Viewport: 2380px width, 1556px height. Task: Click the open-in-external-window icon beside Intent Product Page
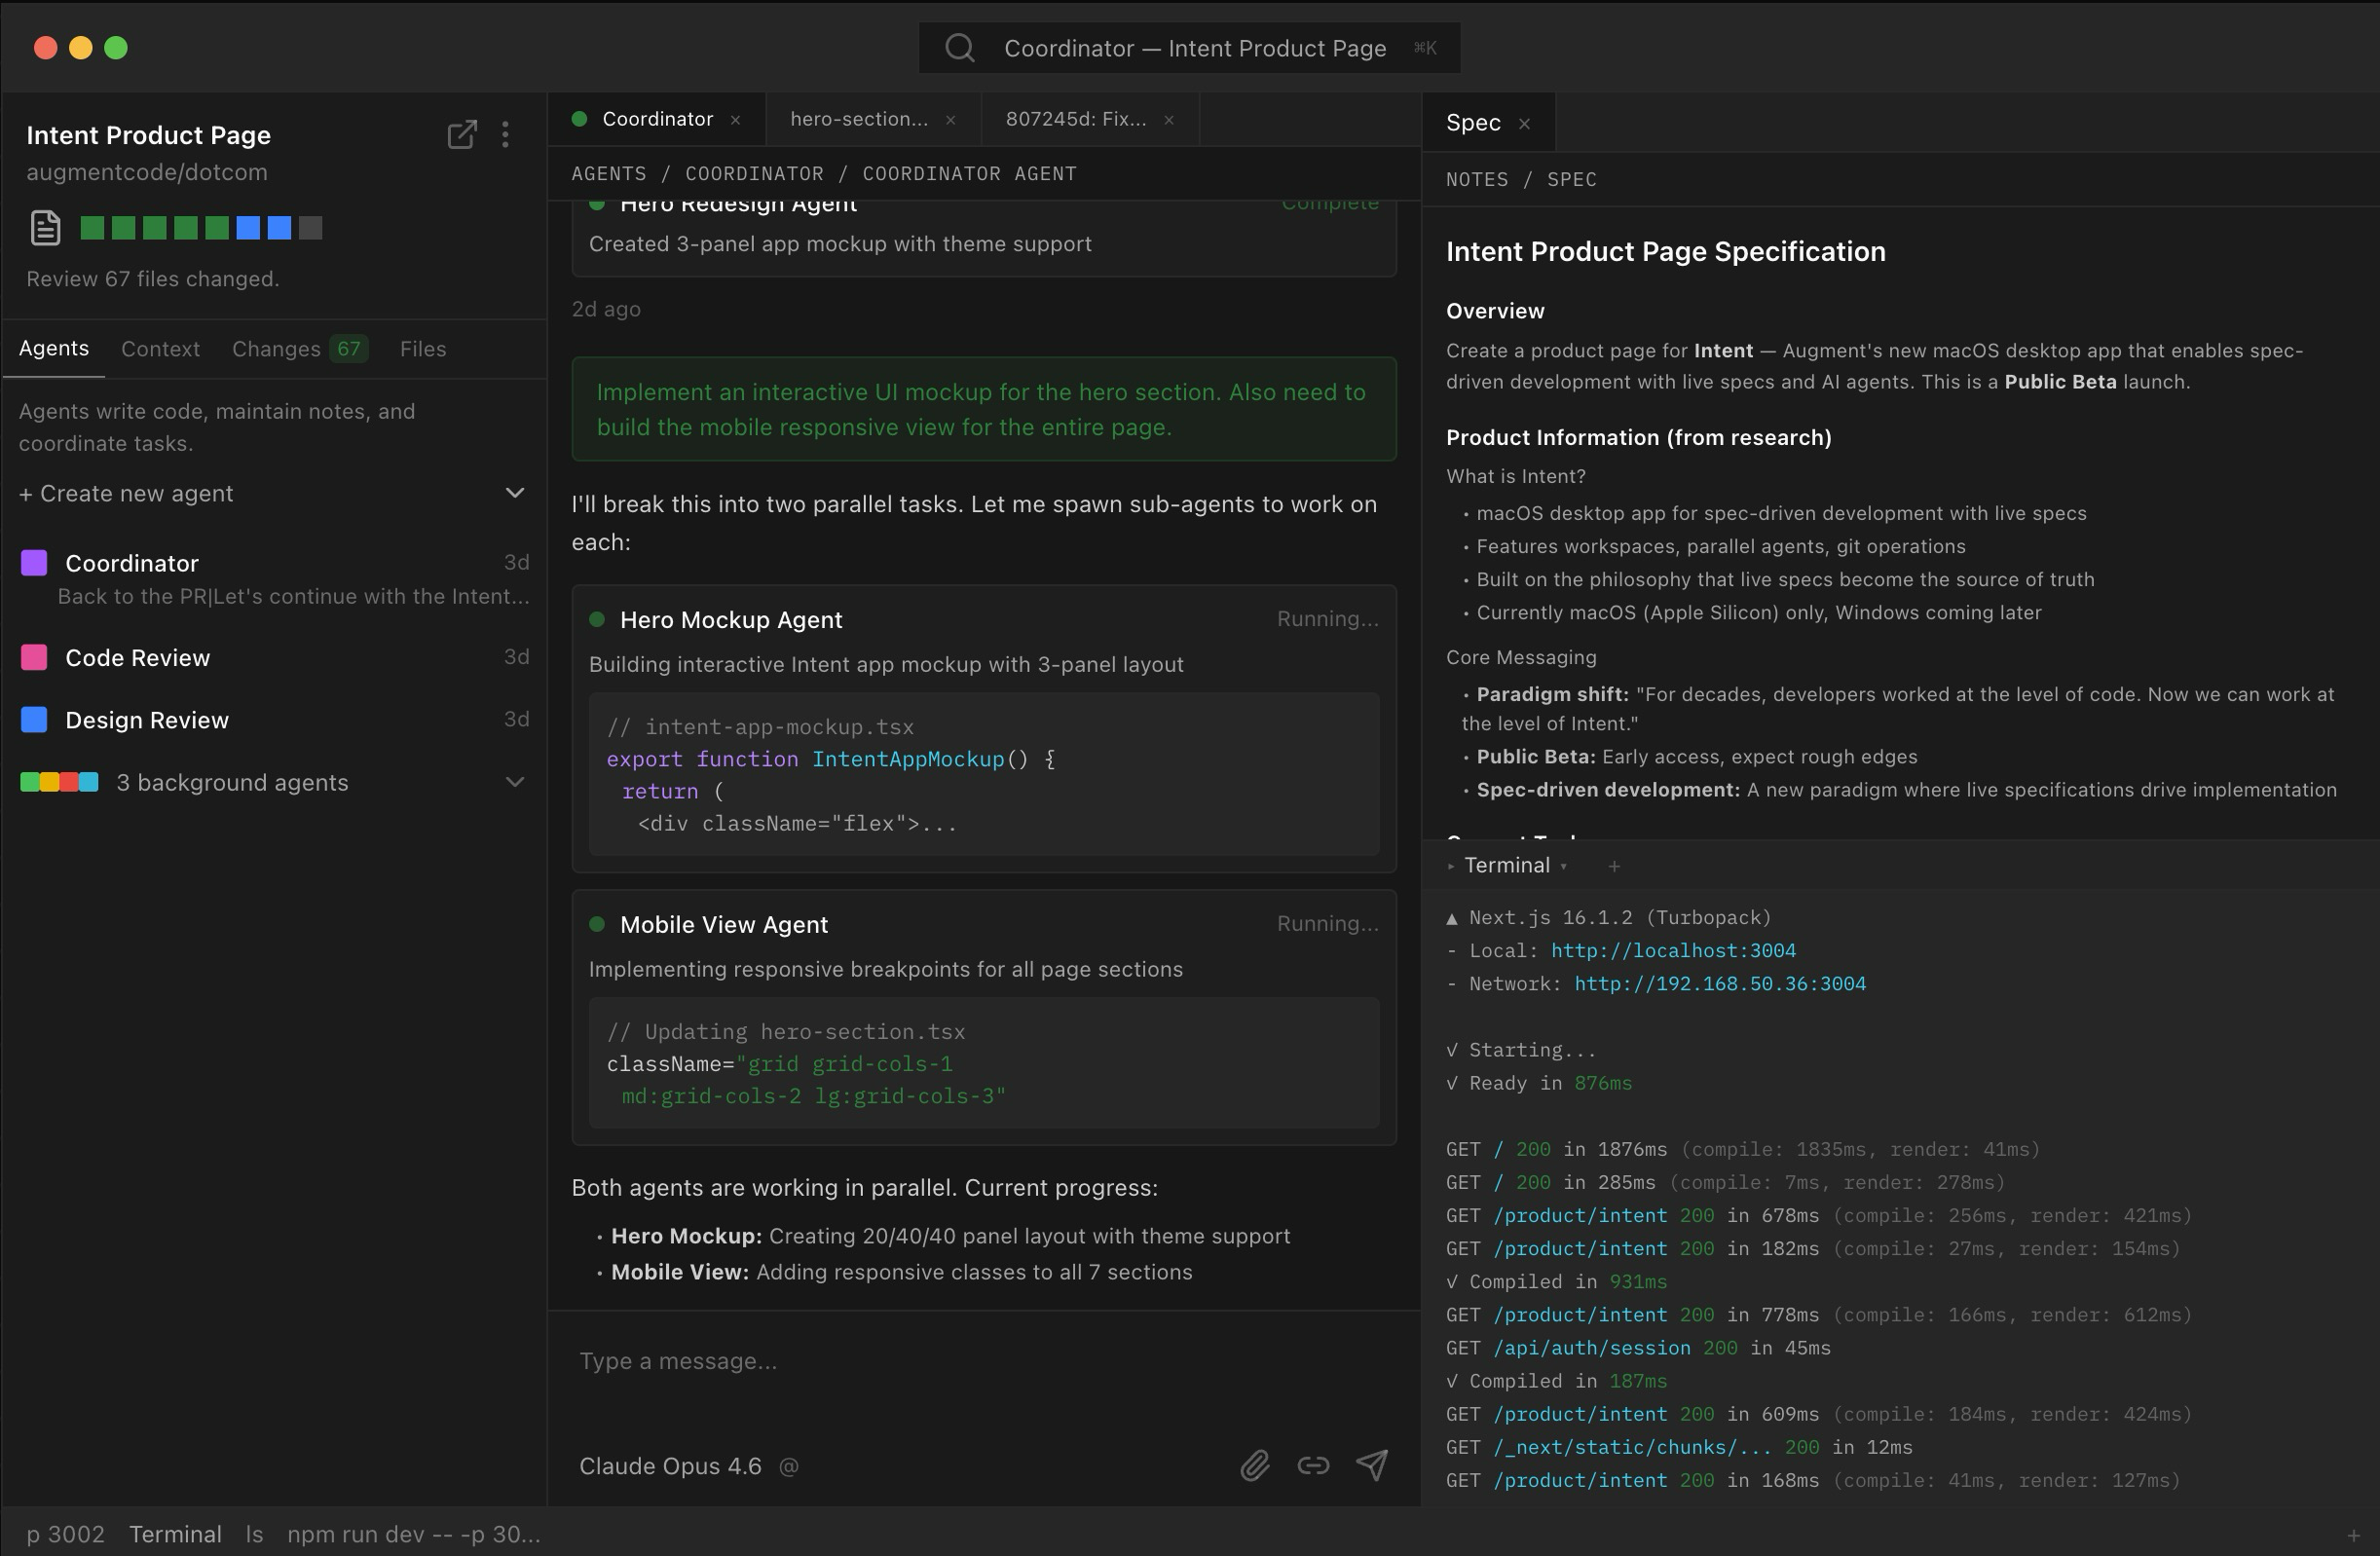click(461, 135)
